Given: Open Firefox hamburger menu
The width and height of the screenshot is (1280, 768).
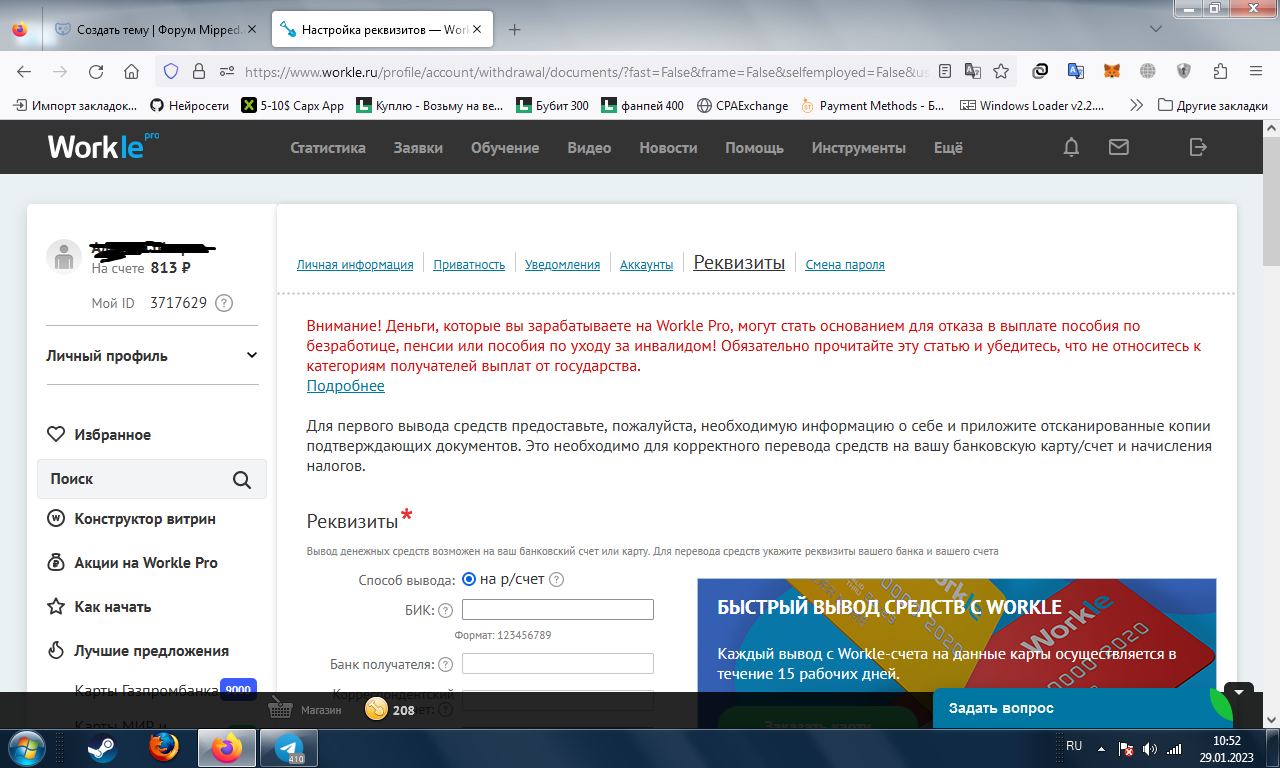Looking at the screenshot, I should 1257,72.
